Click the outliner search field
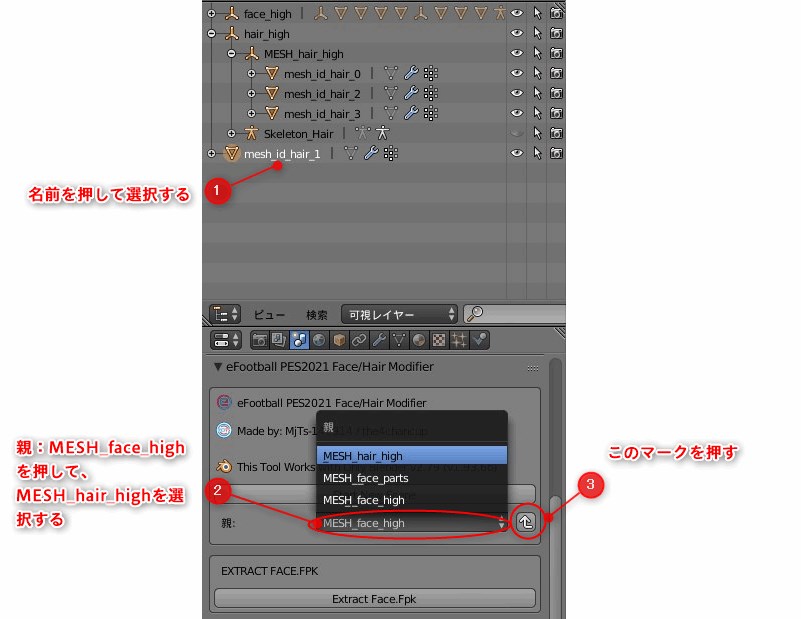This screenshot has height=619, width=801. [x=510, y=313]
